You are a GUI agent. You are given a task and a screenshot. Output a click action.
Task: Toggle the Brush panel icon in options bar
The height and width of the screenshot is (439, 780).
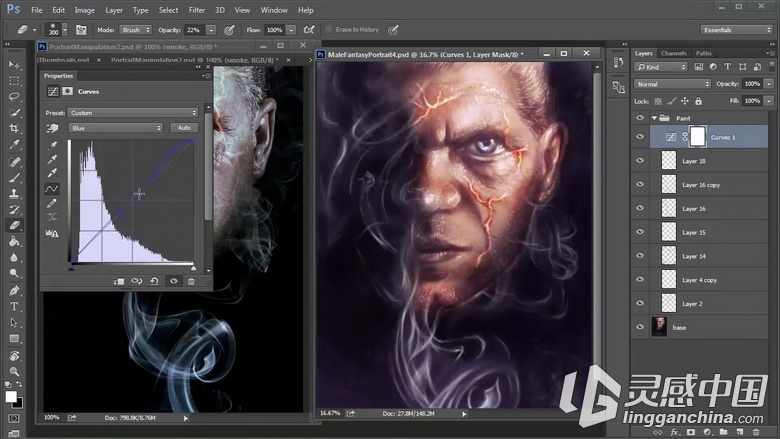click(81, 30)
